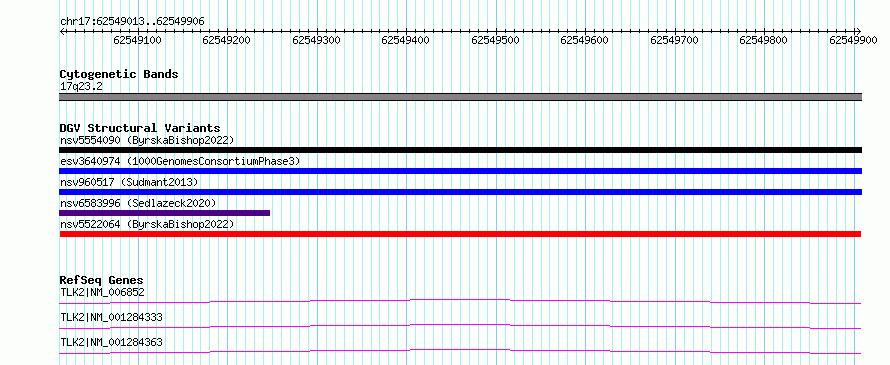890x365 pixels.
Task: Click the magenta TLK2|NM_001284363 gene line
Action: (x=460, y=351)
